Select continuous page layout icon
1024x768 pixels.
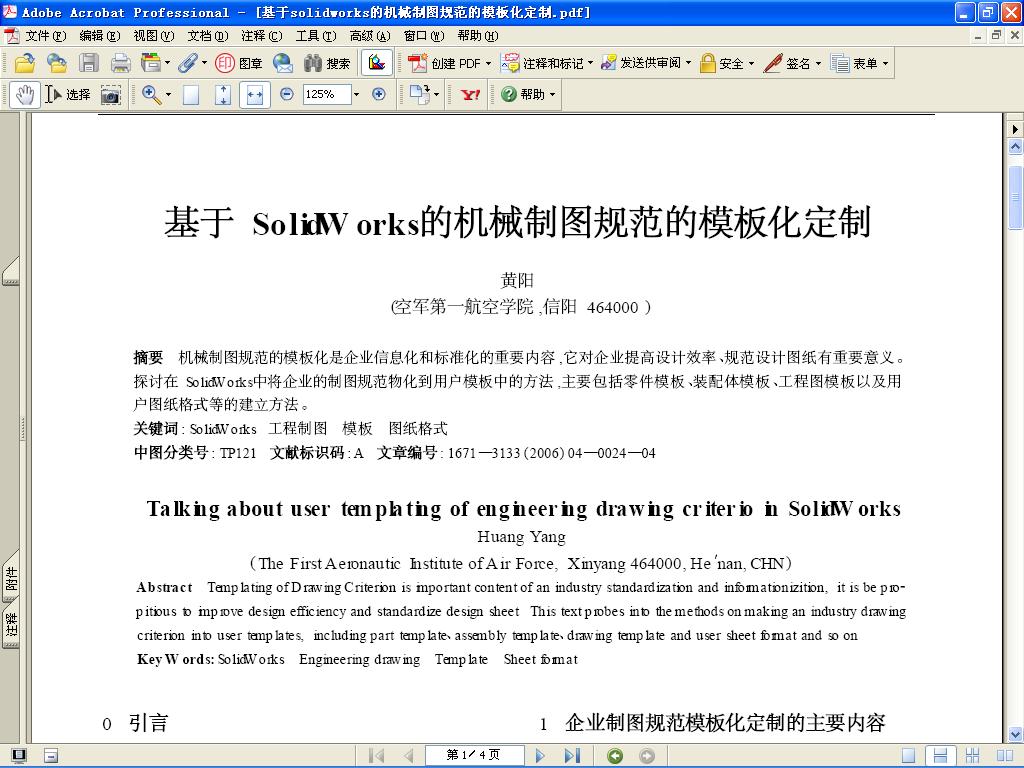940,756
